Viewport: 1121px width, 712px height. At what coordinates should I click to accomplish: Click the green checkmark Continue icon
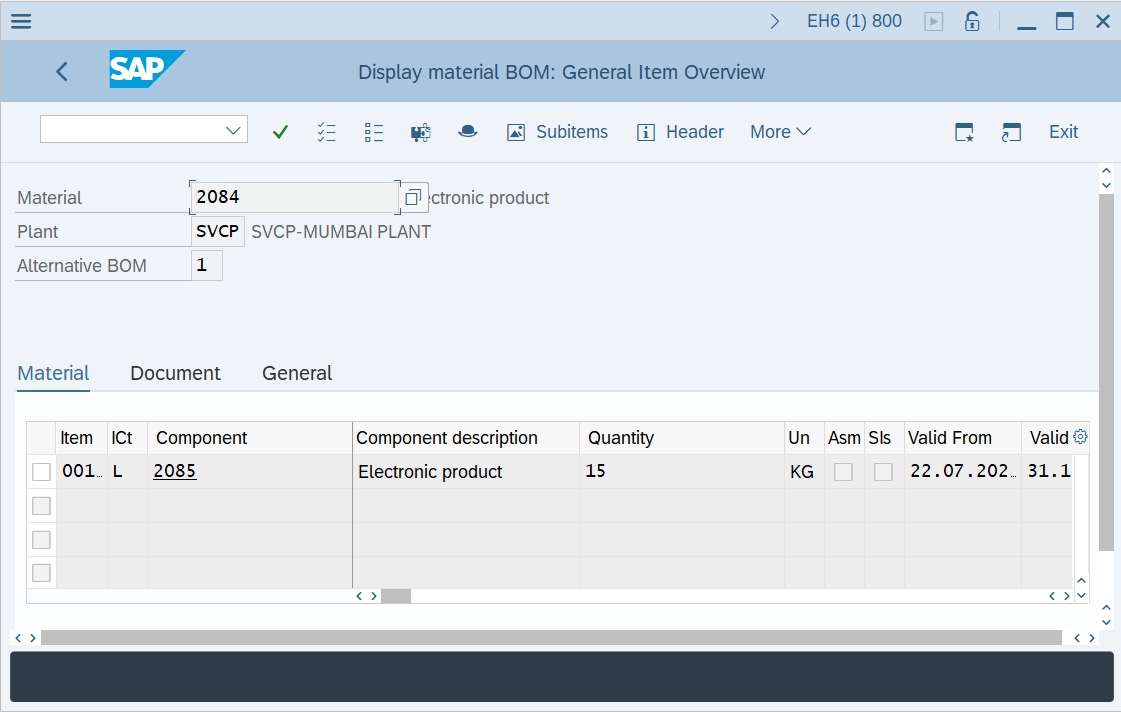click(x=280, y=132)
